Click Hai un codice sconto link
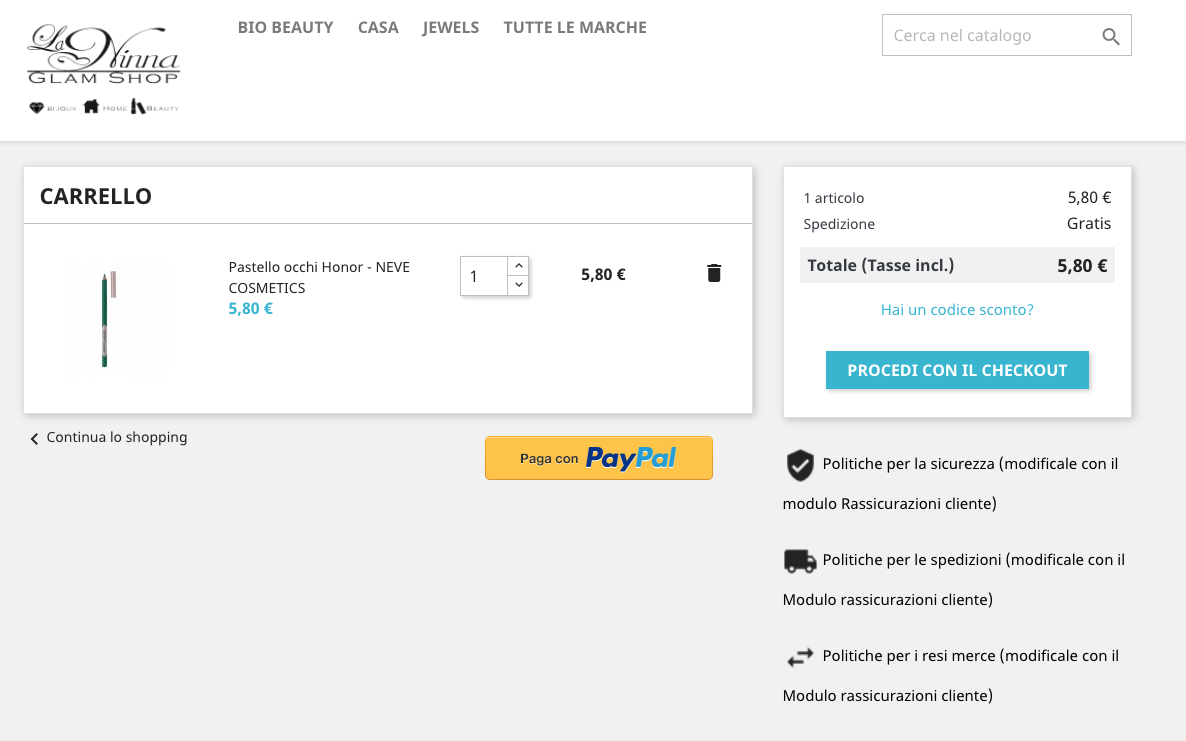The image size is (1186, 741). [x=957, y=309]
